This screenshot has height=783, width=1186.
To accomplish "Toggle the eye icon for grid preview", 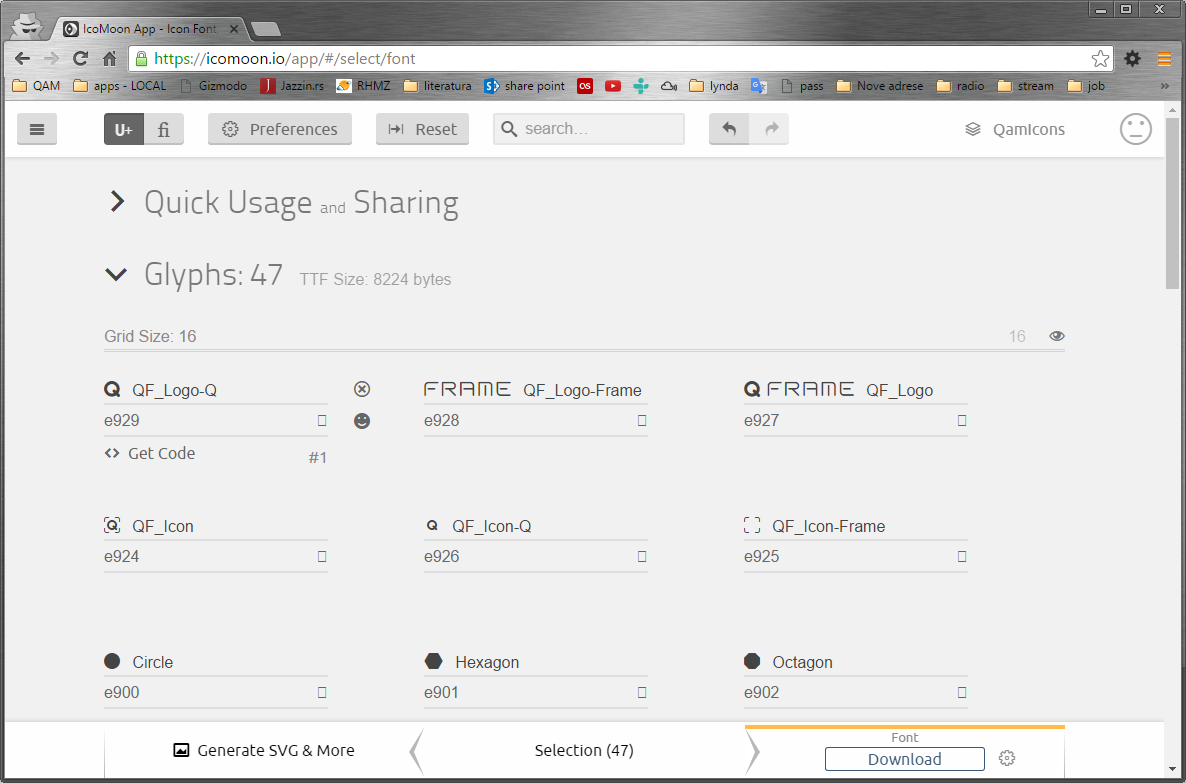I will (1057, 336).
